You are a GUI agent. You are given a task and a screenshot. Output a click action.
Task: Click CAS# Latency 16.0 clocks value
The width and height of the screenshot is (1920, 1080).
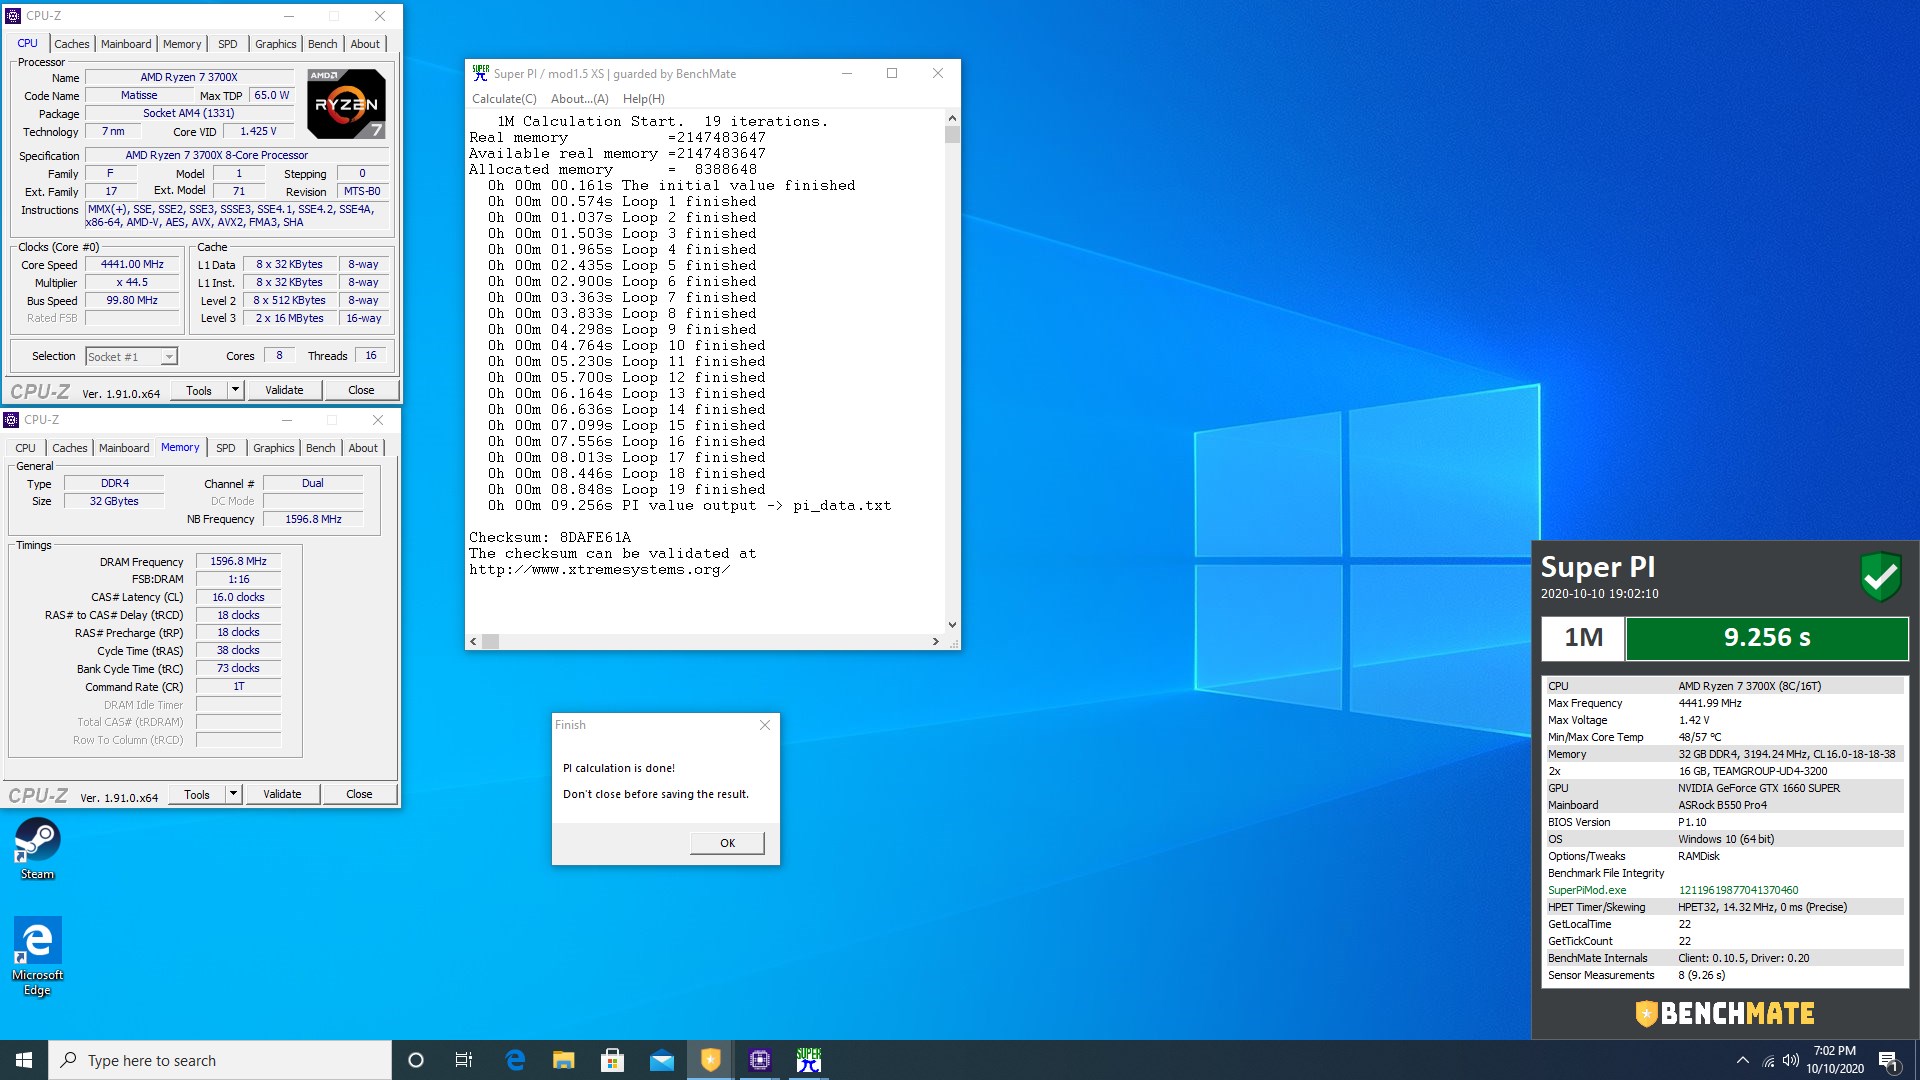[x=238, y=597]
